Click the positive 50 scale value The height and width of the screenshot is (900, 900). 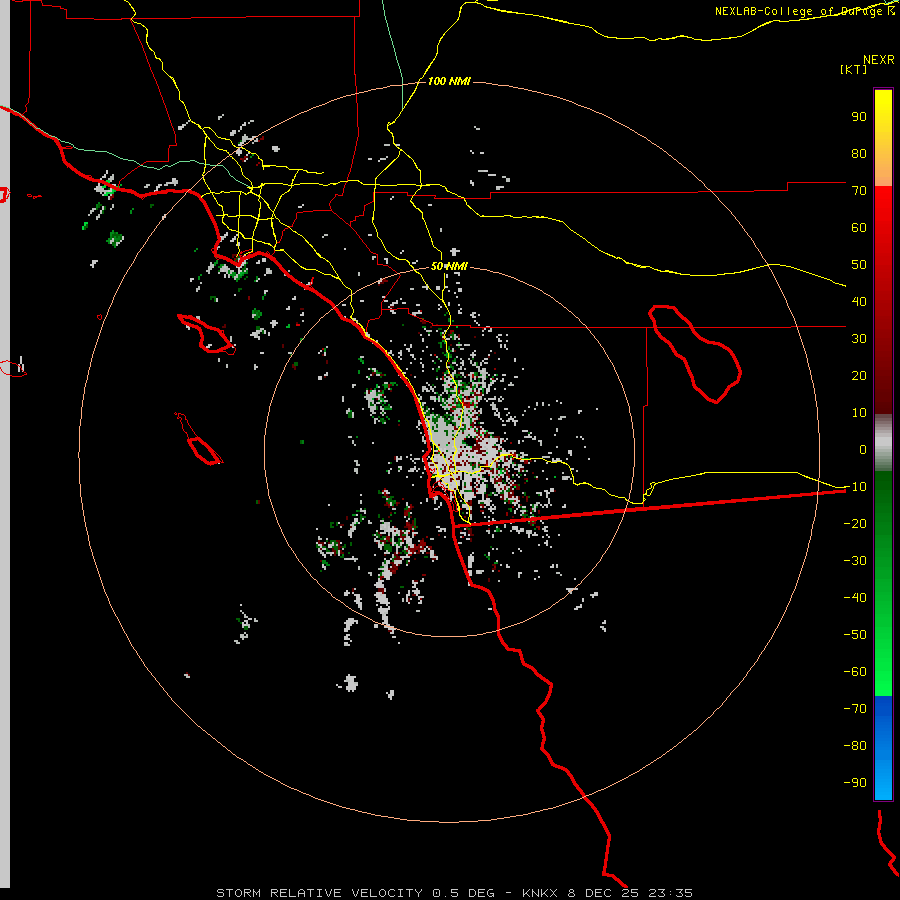[859, 265]
